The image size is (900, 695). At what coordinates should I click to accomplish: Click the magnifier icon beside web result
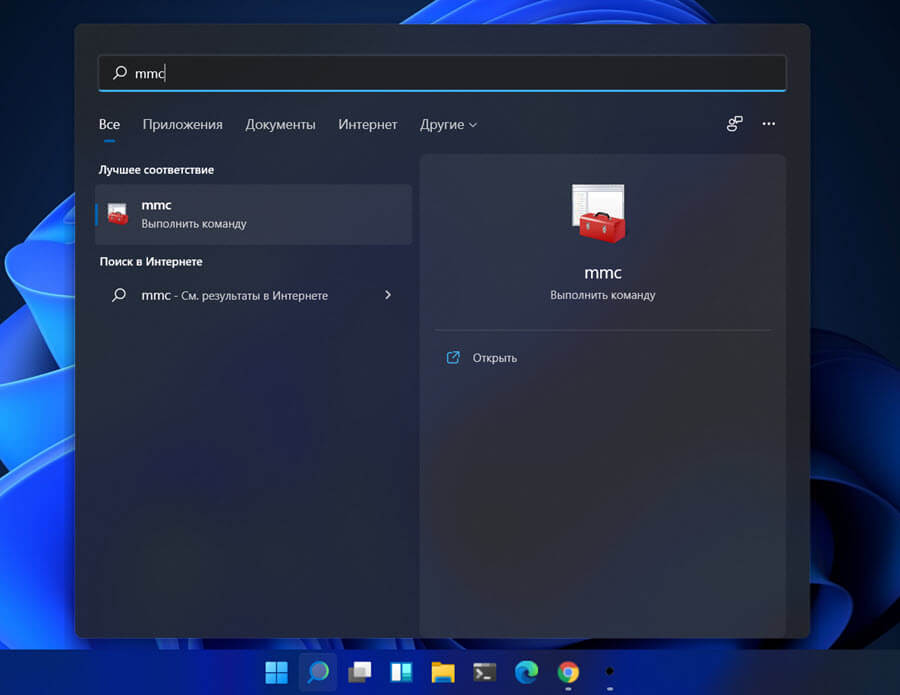click(119, 295)
